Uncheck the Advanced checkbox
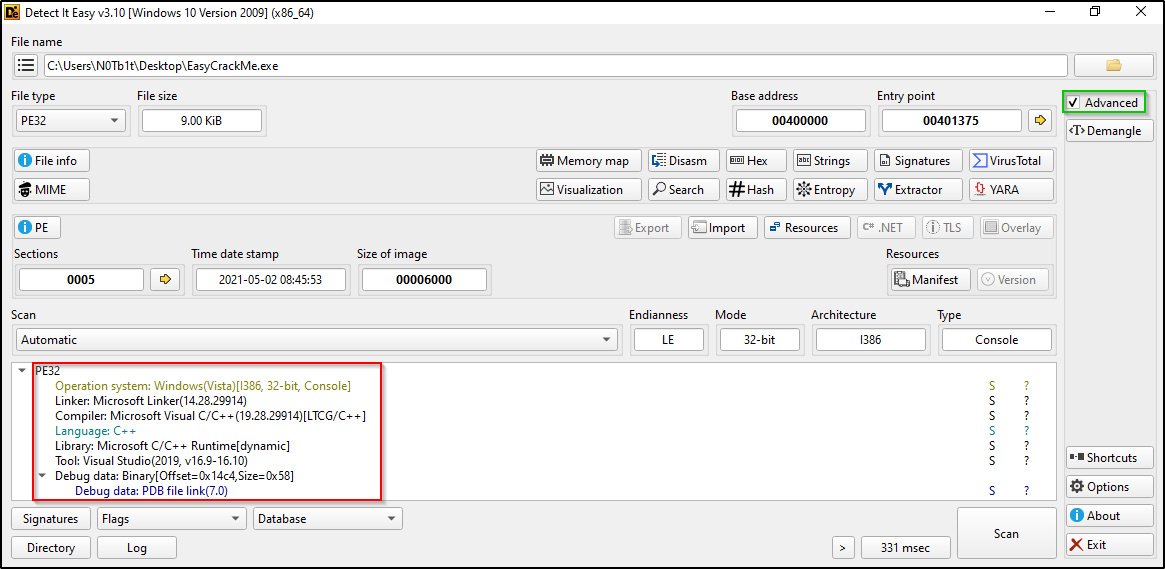 [1074, 103]
